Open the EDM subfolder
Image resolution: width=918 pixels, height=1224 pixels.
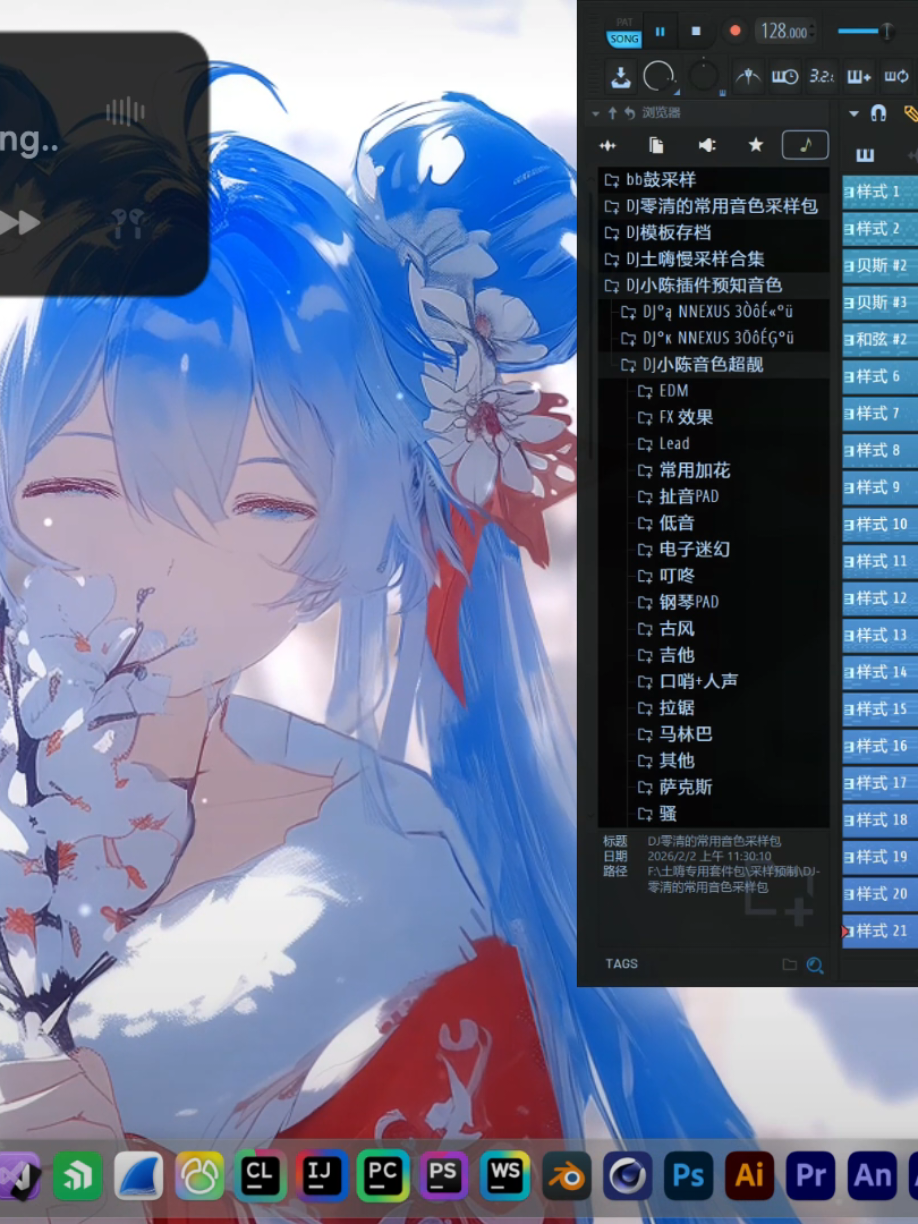673,391
